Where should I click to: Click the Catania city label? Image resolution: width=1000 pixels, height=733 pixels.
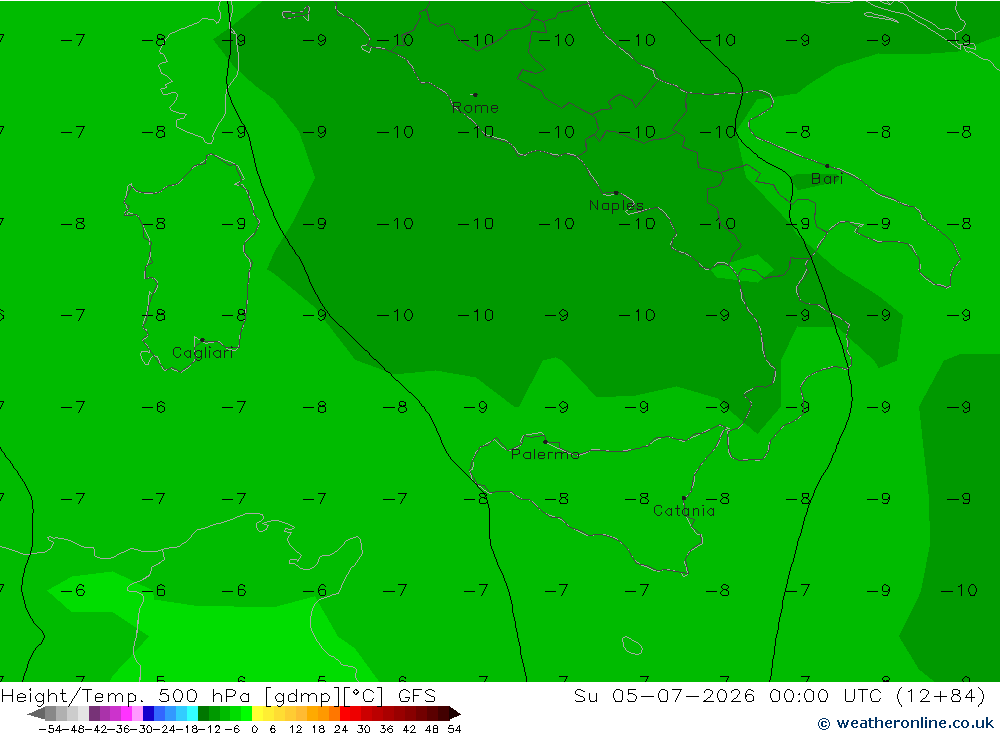[x=684, y=510]
